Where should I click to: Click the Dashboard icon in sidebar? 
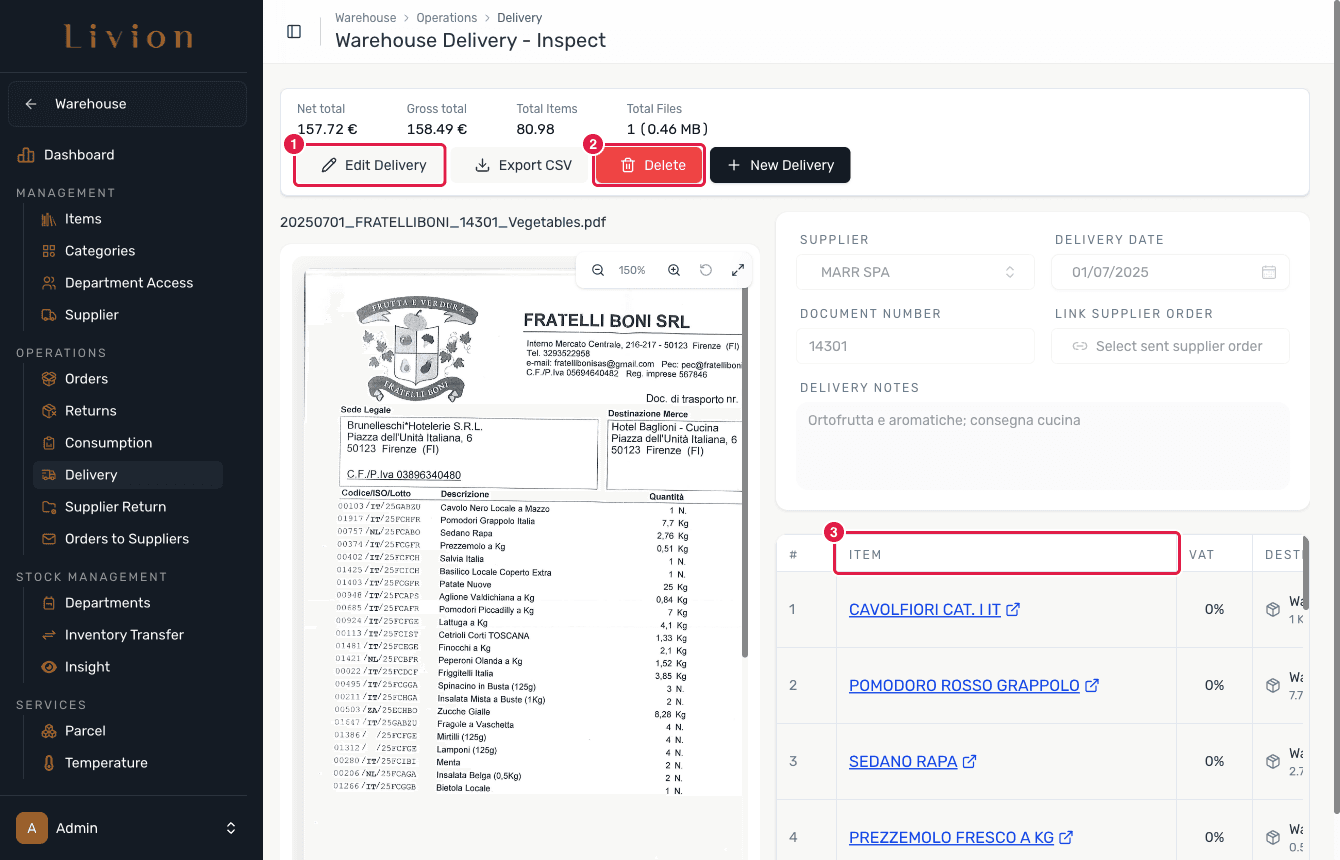tap(26, 155)
